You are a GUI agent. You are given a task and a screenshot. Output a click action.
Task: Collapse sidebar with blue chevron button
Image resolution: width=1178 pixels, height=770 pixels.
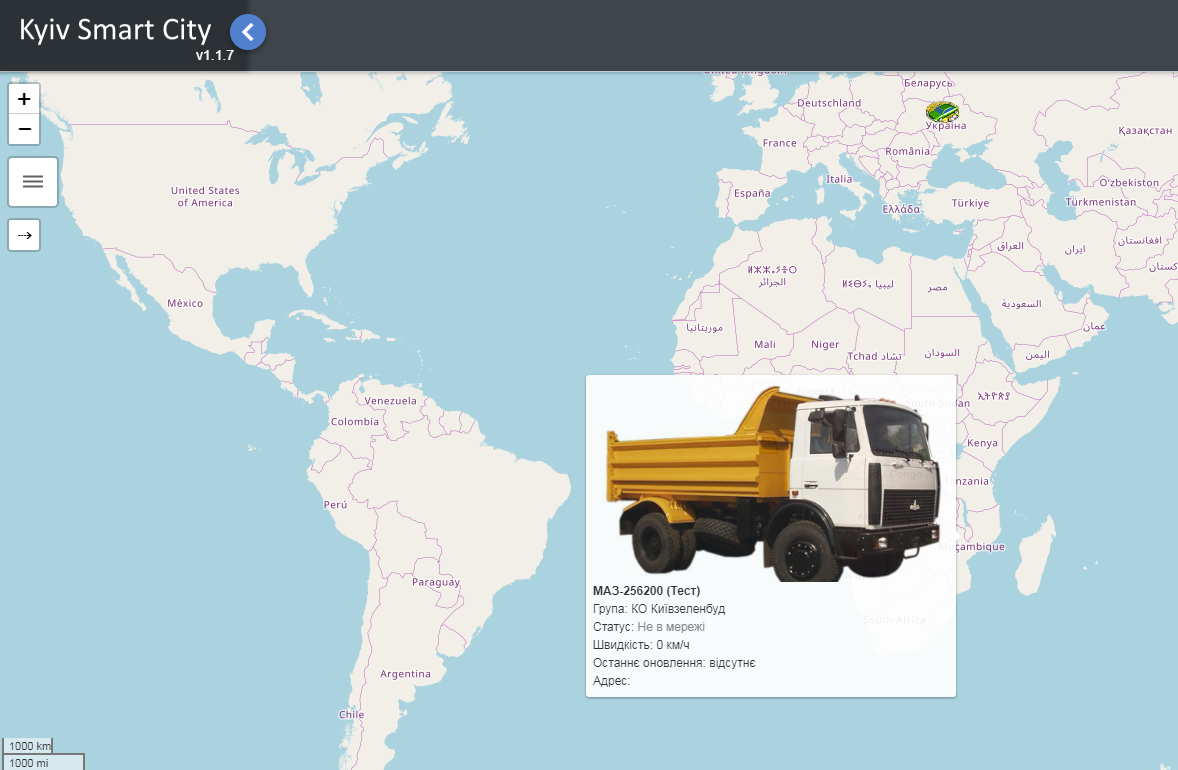click(x=248, y=32)
